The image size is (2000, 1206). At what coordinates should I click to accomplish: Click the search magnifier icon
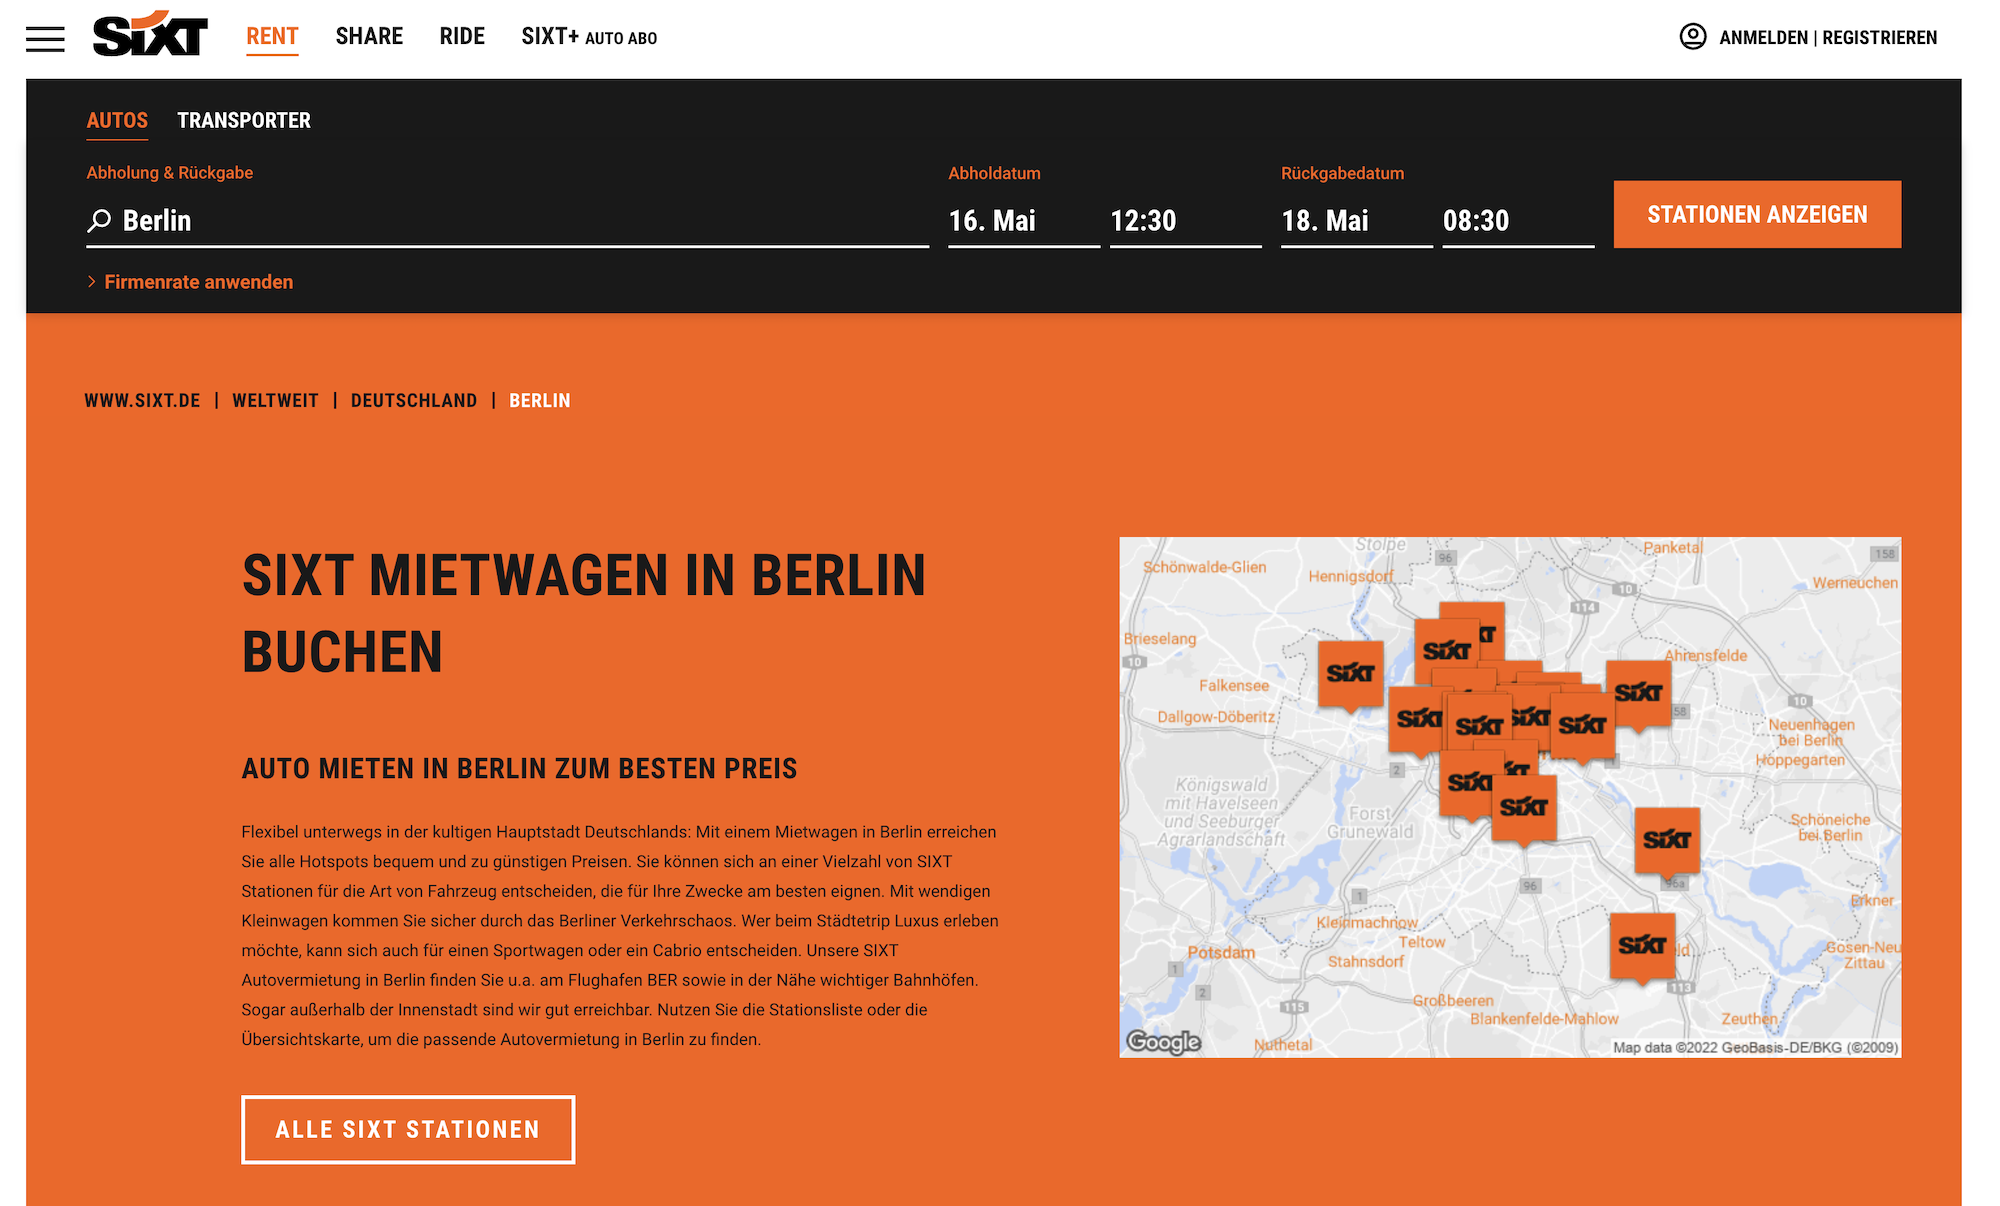pos(99,220)
